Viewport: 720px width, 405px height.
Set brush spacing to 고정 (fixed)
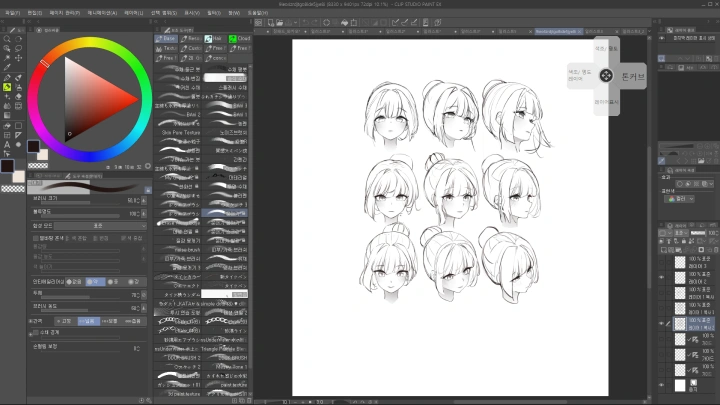tap(64, 321)
